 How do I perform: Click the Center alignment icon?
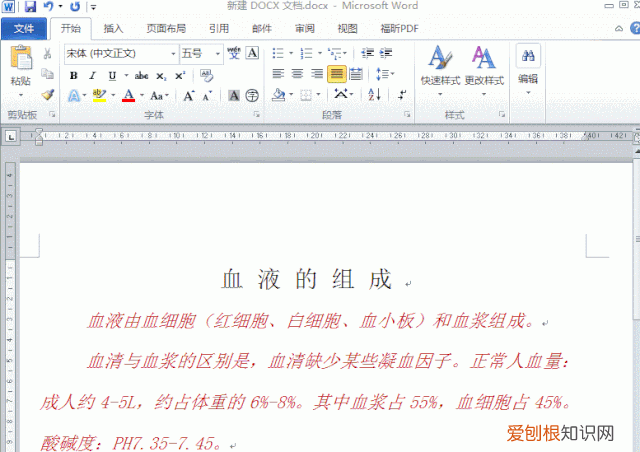297,74
